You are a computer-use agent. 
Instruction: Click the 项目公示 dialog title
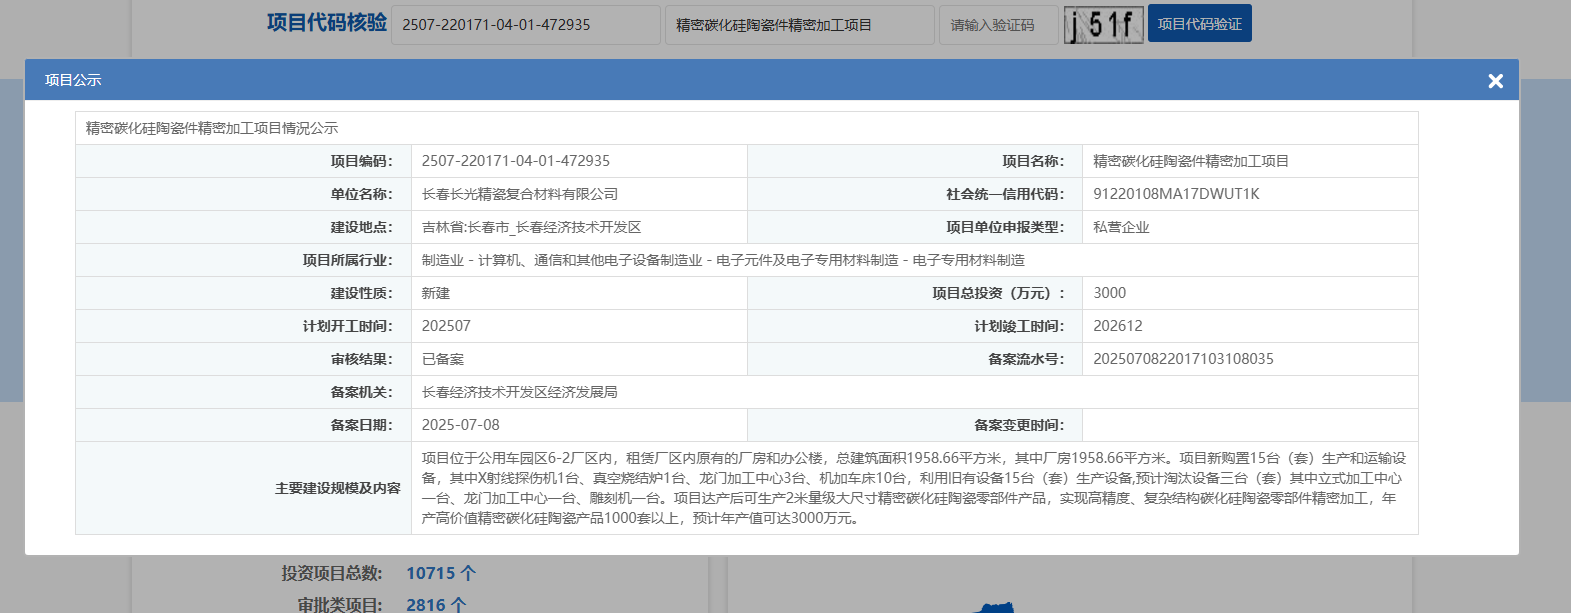coord(73,80)
